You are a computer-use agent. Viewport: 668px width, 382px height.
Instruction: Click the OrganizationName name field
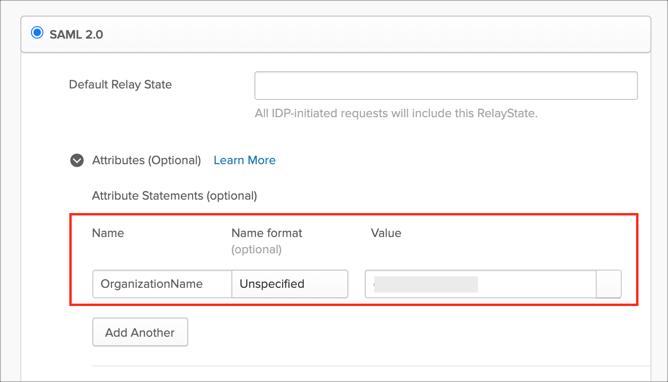(x=162, y=284)
